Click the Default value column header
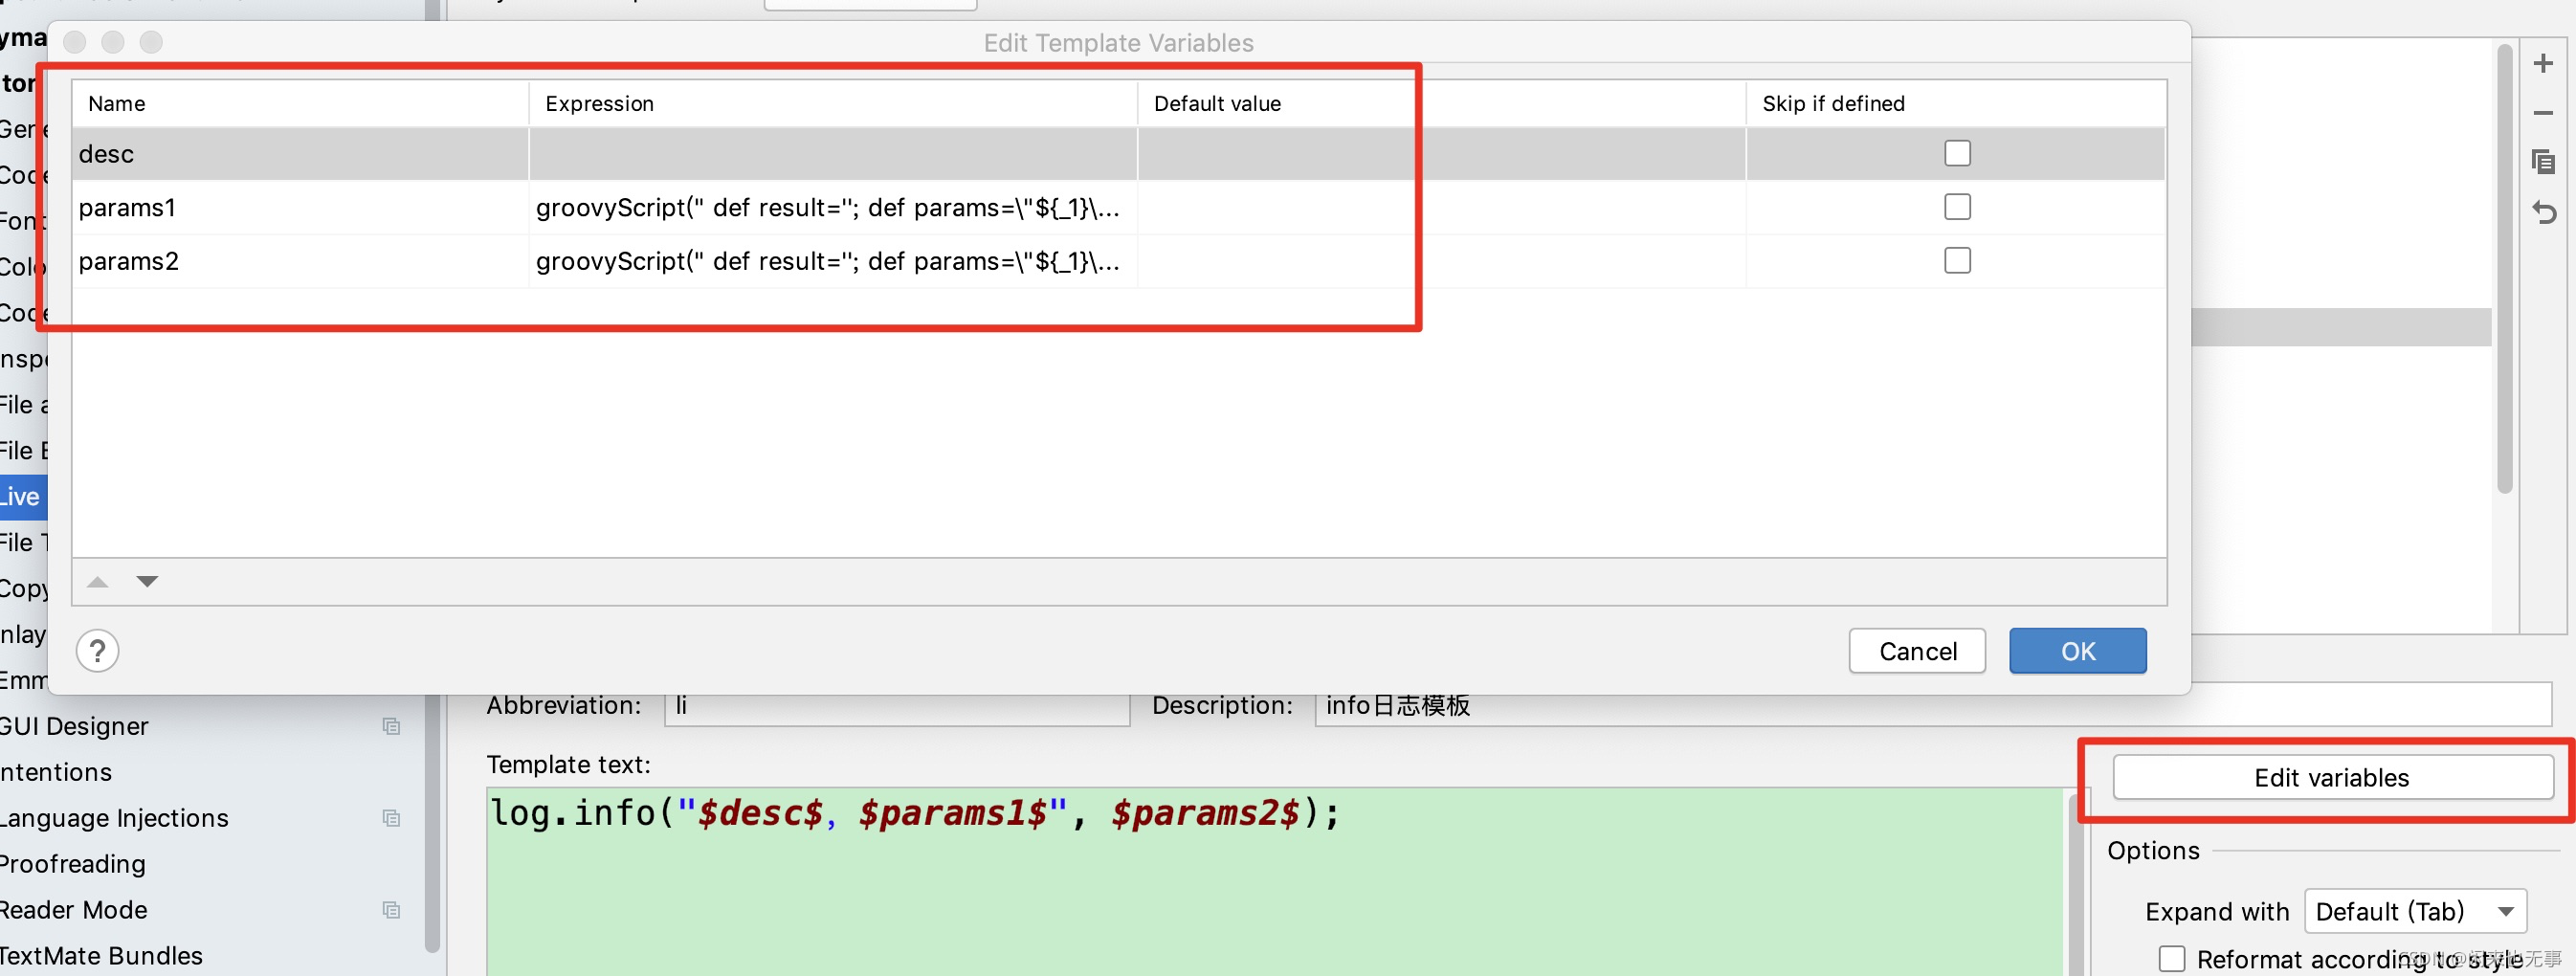Screen dimensions: 2576x976 1441,103
